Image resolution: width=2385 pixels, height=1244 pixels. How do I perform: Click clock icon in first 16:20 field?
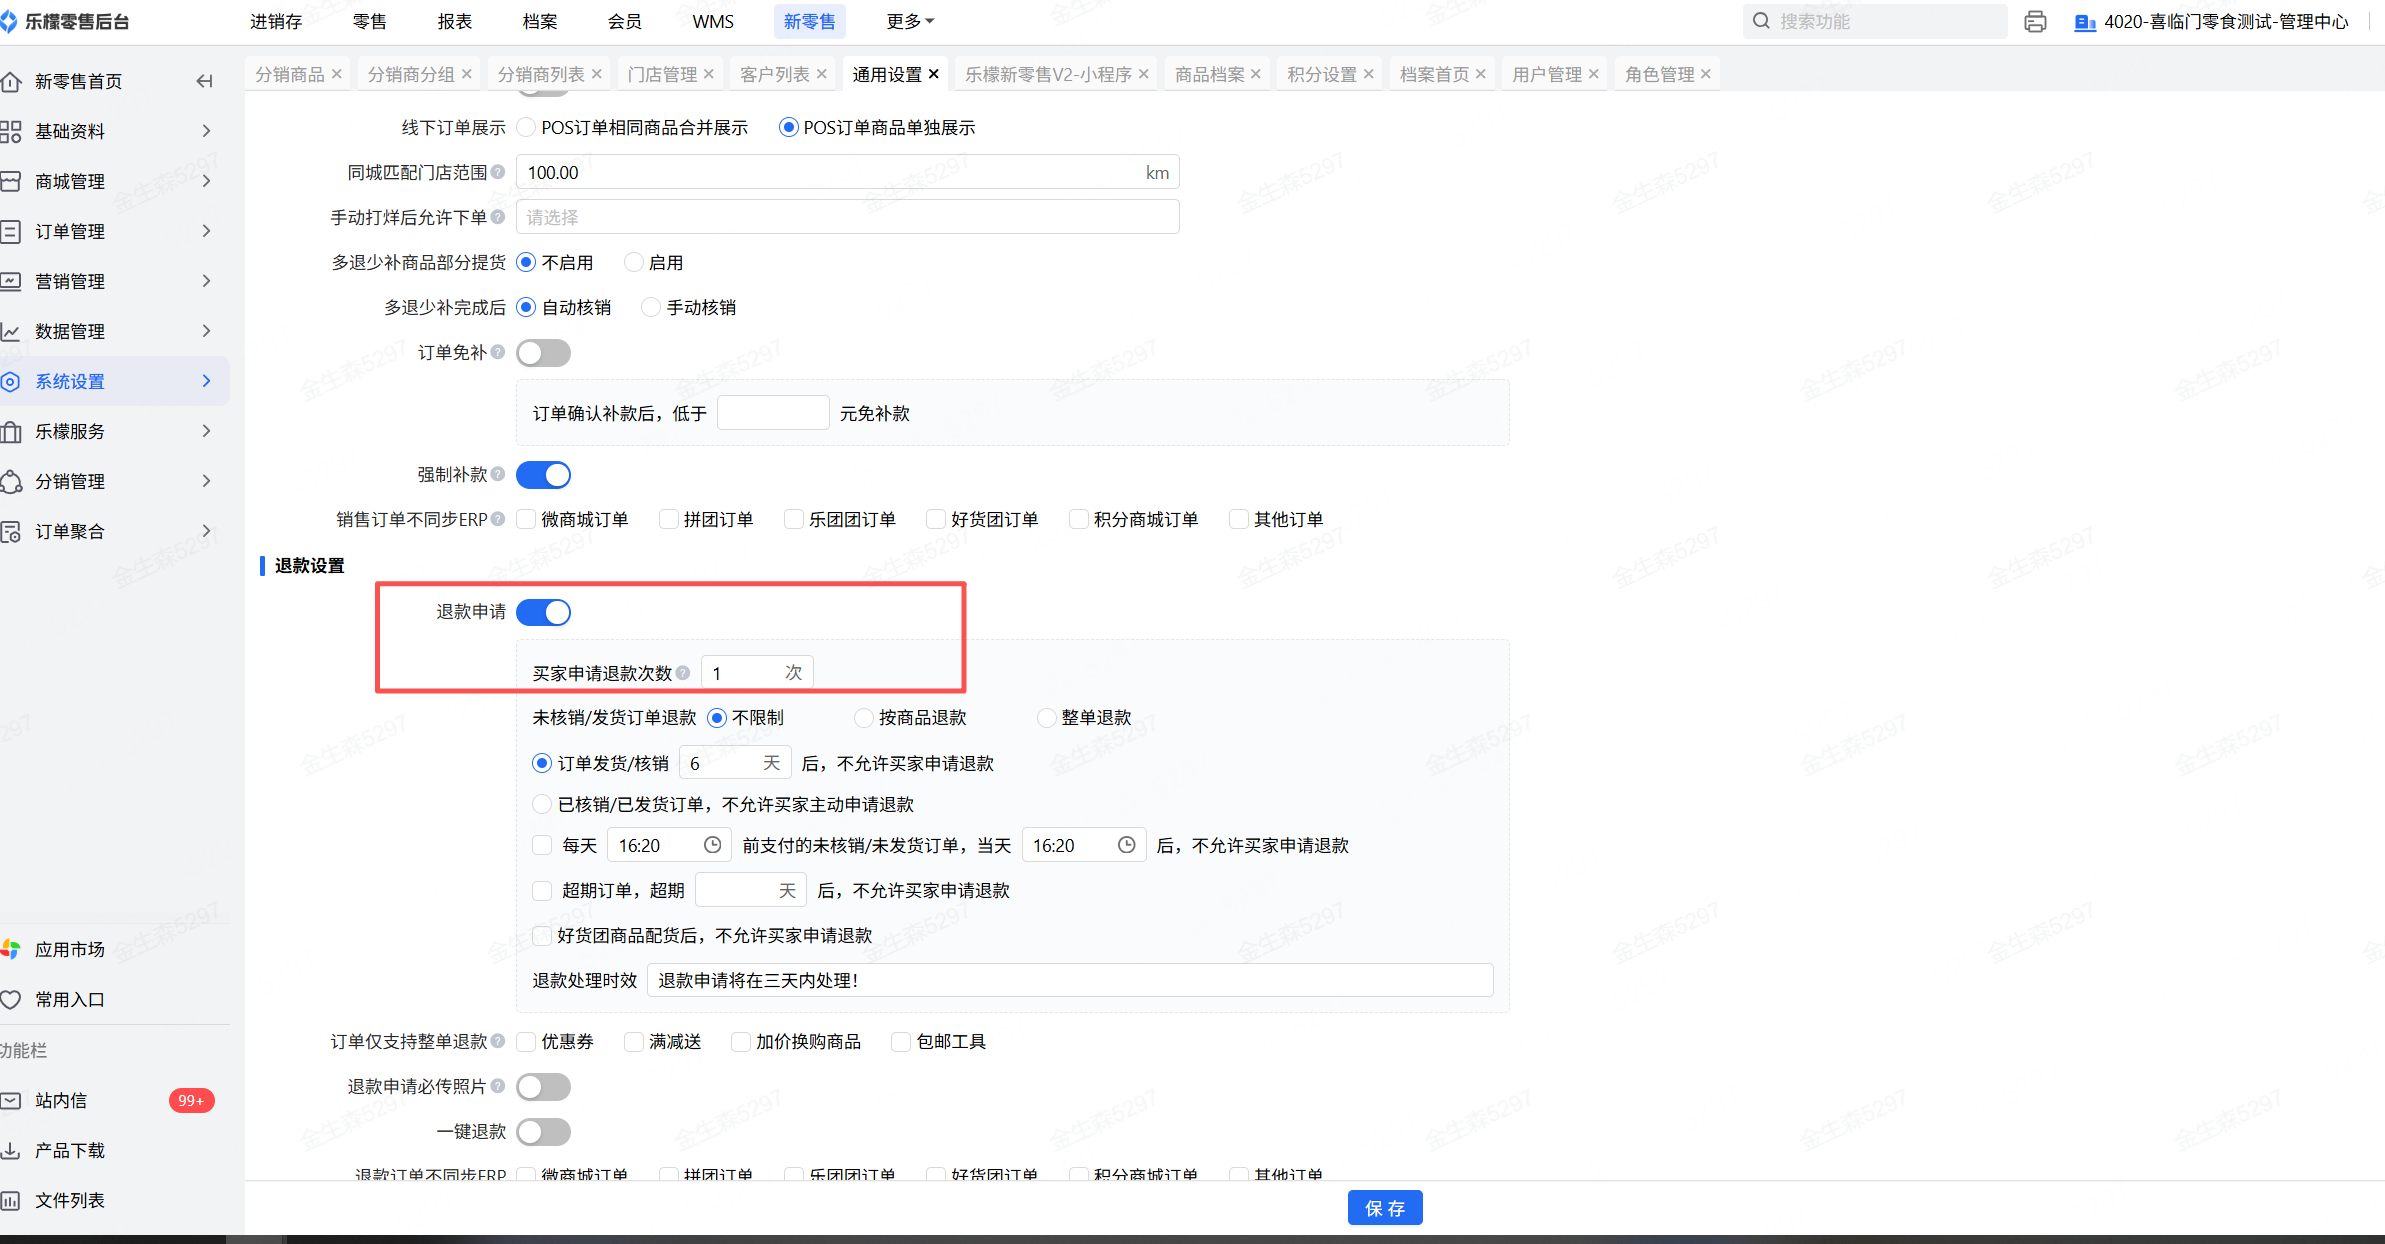tap(712, 845)
